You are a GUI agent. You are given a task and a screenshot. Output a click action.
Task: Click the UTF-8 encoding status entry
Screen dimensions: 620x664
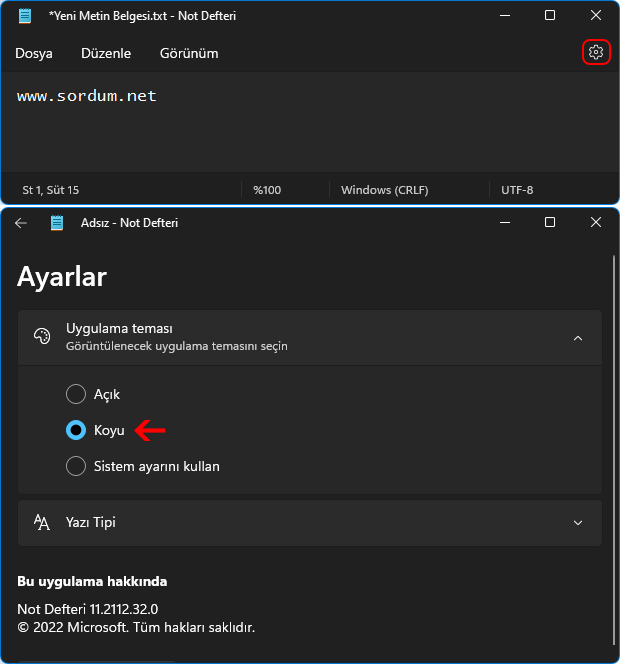[x=517, y=190]
